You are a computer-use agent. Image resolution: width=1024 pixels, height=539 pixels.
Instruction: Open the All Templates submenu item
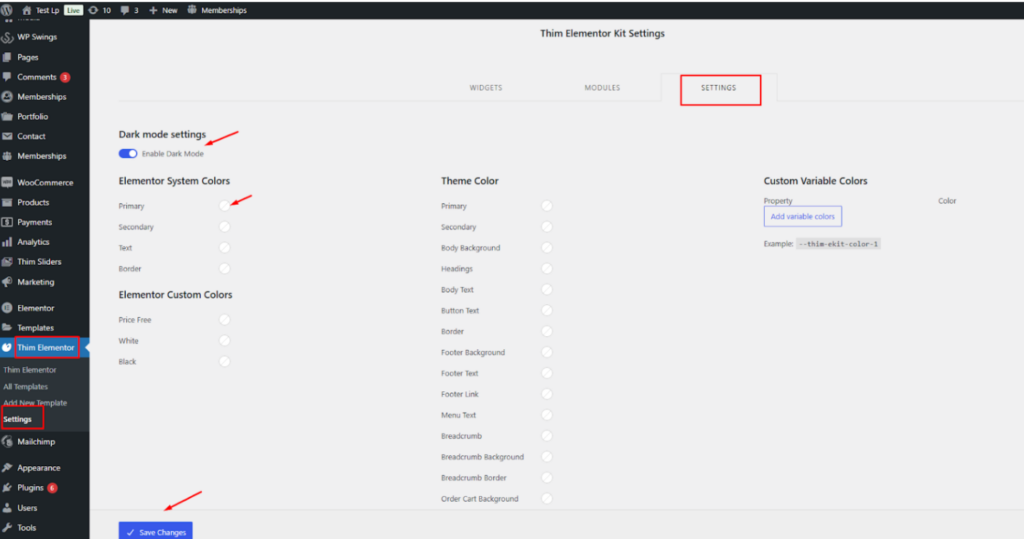[25, 387]
